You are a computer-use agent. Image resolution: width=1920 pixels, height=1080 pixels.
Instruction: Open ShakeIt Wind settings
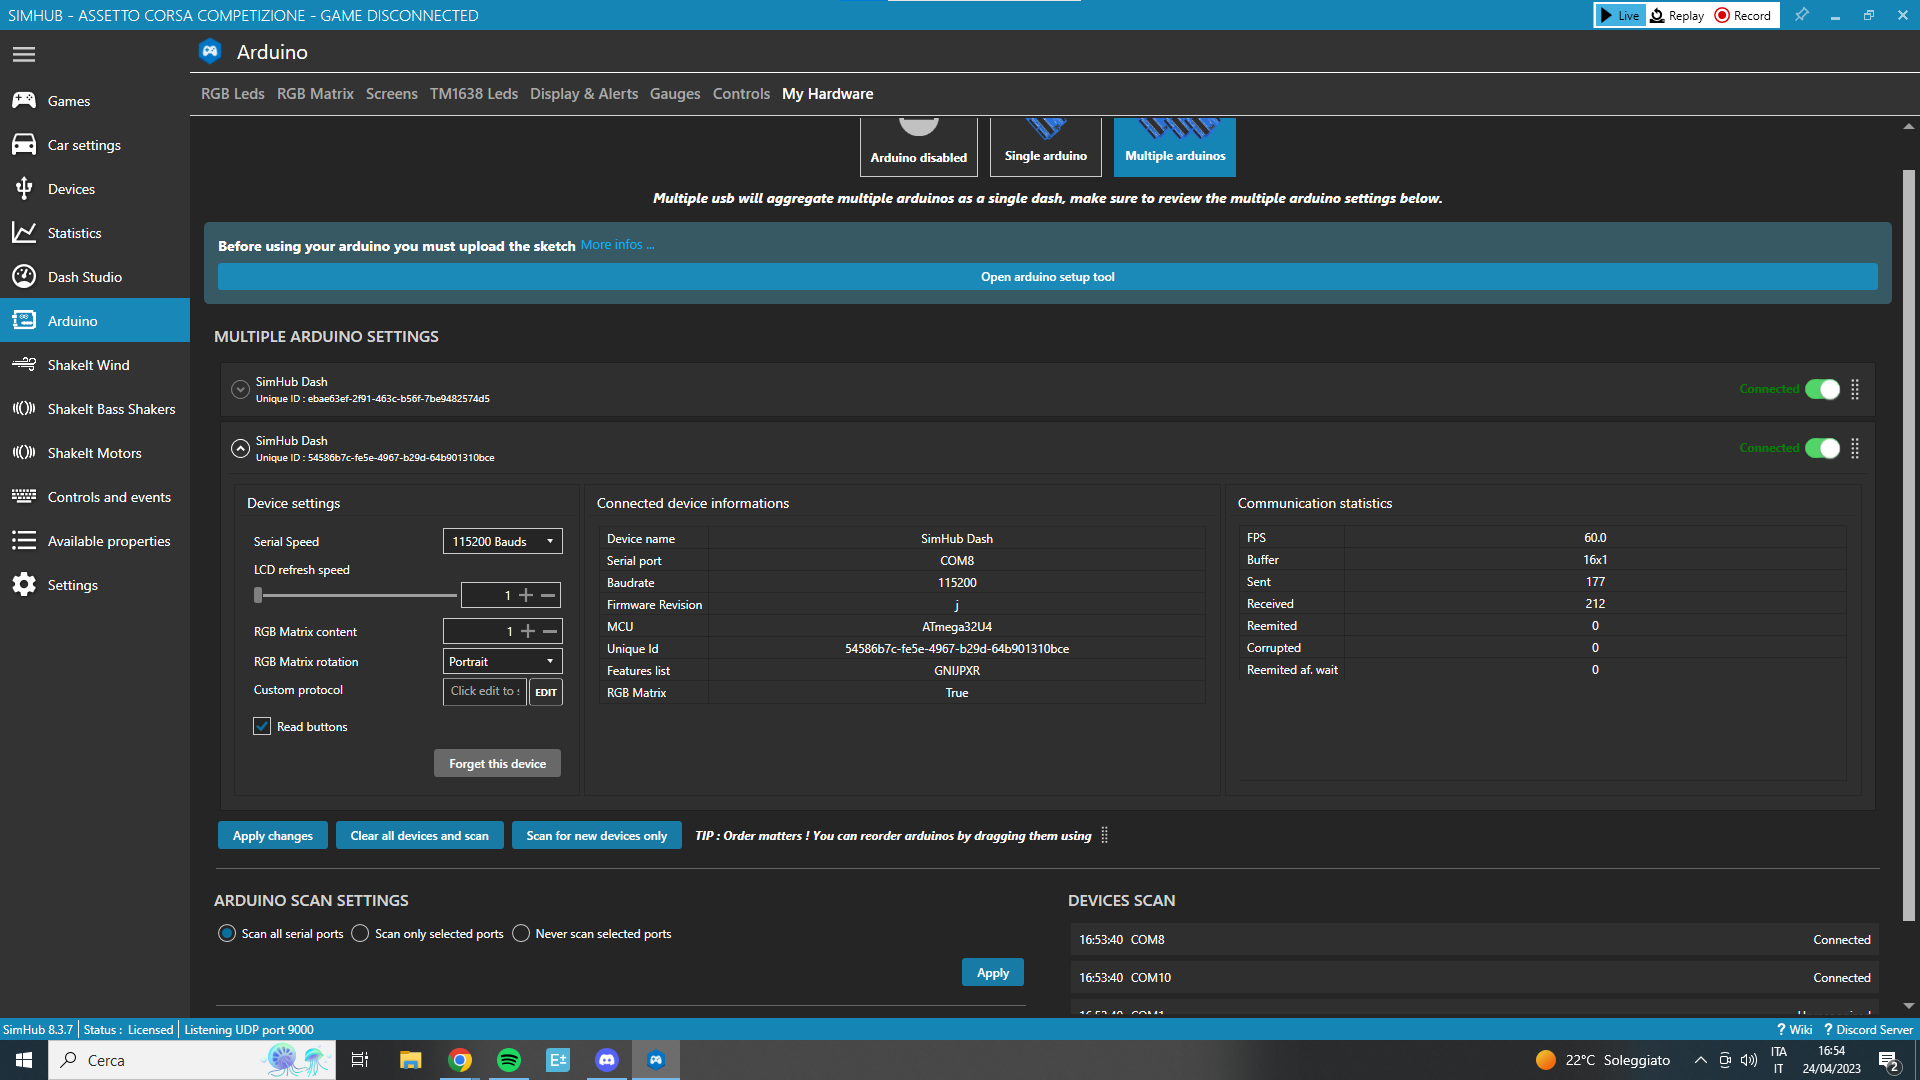tap(95, 365)
